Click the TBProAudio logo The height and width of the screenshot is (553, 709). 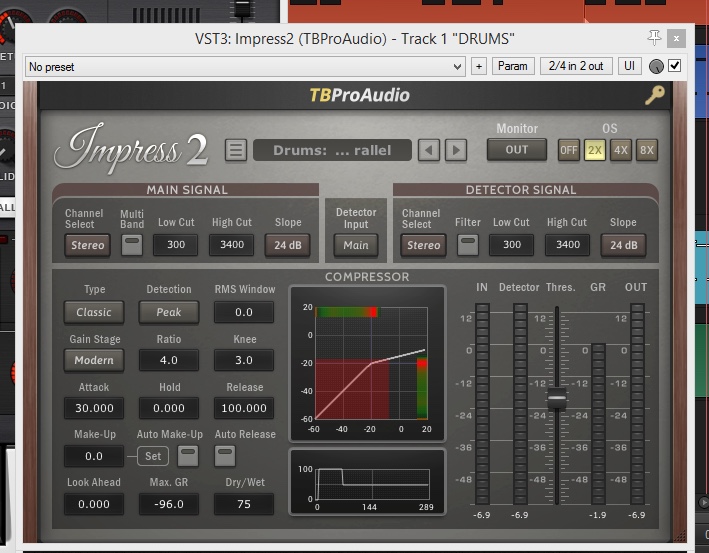click(x=359, y=95)
